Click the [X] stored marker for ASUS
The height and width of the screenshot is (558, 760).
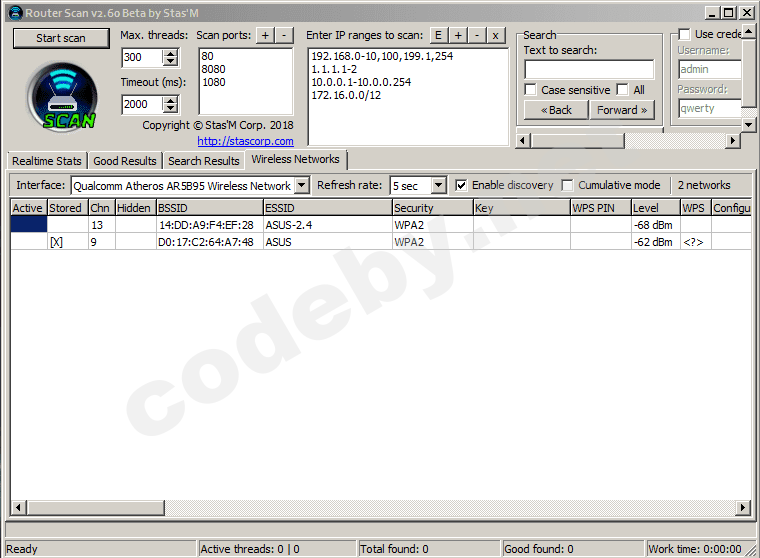[56, 242]
